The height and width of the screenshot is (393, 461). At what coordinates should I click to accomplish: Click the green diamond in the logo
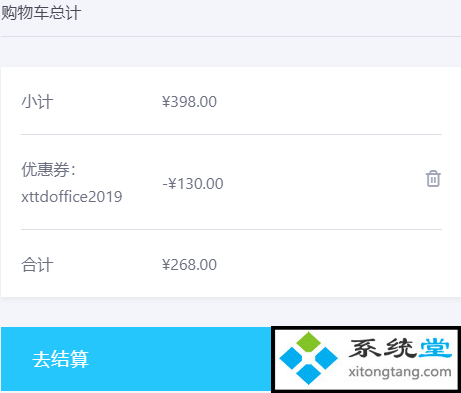point(309,342)
